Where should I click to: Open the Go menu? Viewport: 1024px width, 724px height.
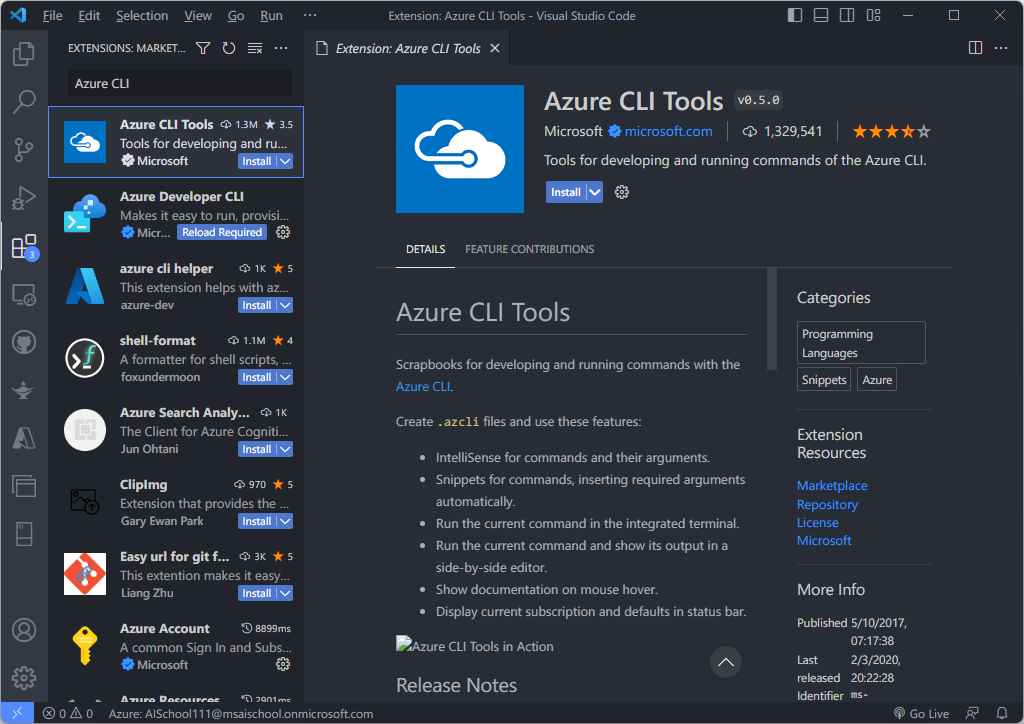236,16
